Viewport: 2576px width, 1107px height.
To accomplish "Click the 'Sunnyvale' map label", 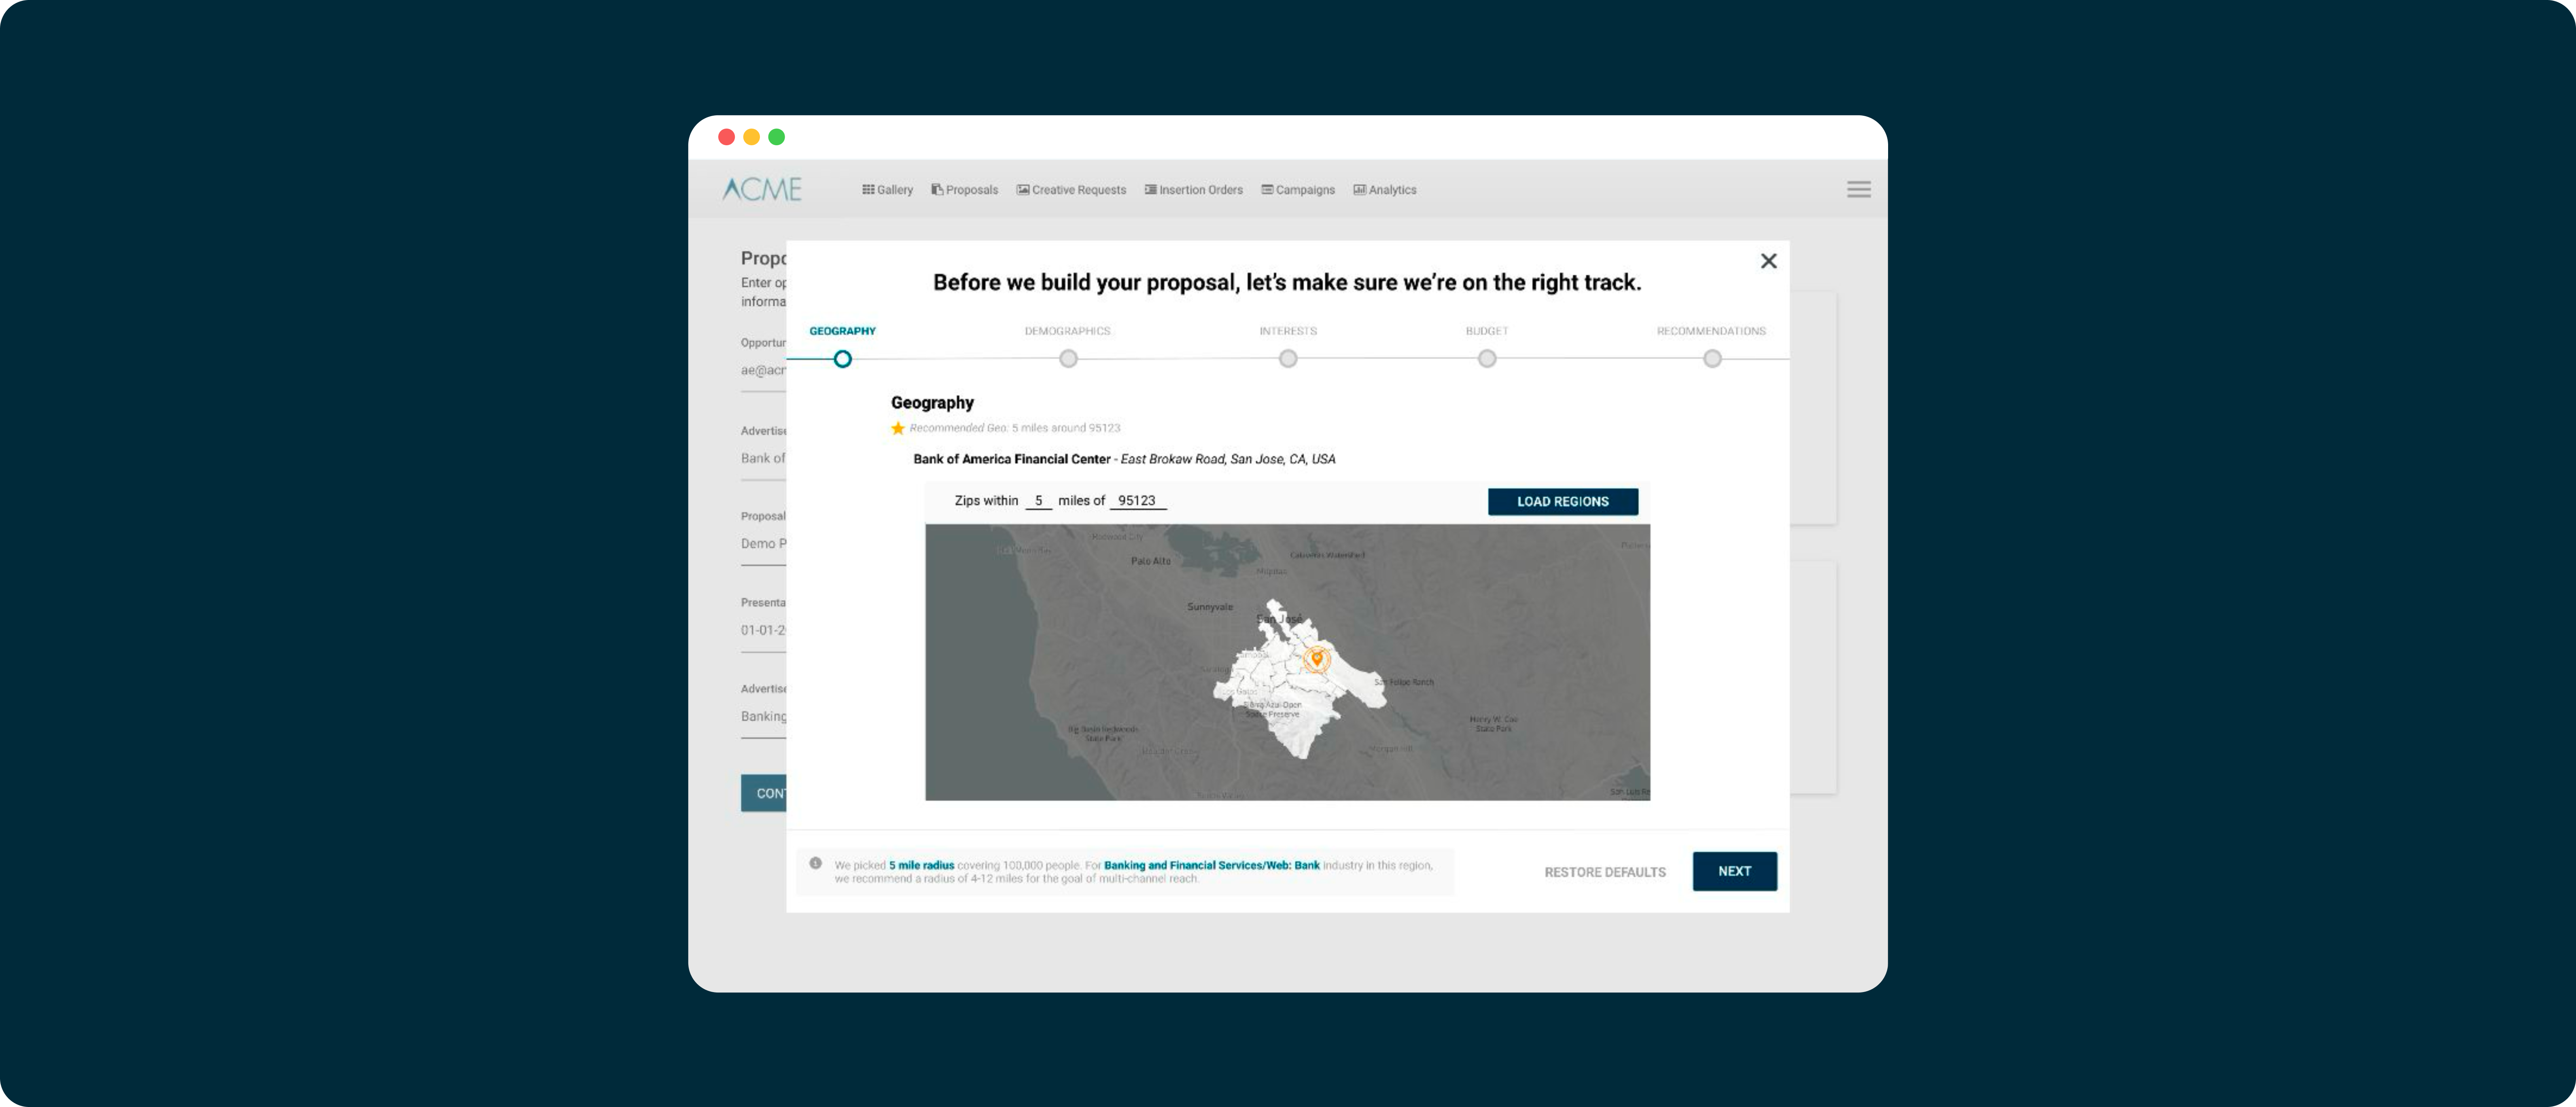I will (x=1209, y=607).
